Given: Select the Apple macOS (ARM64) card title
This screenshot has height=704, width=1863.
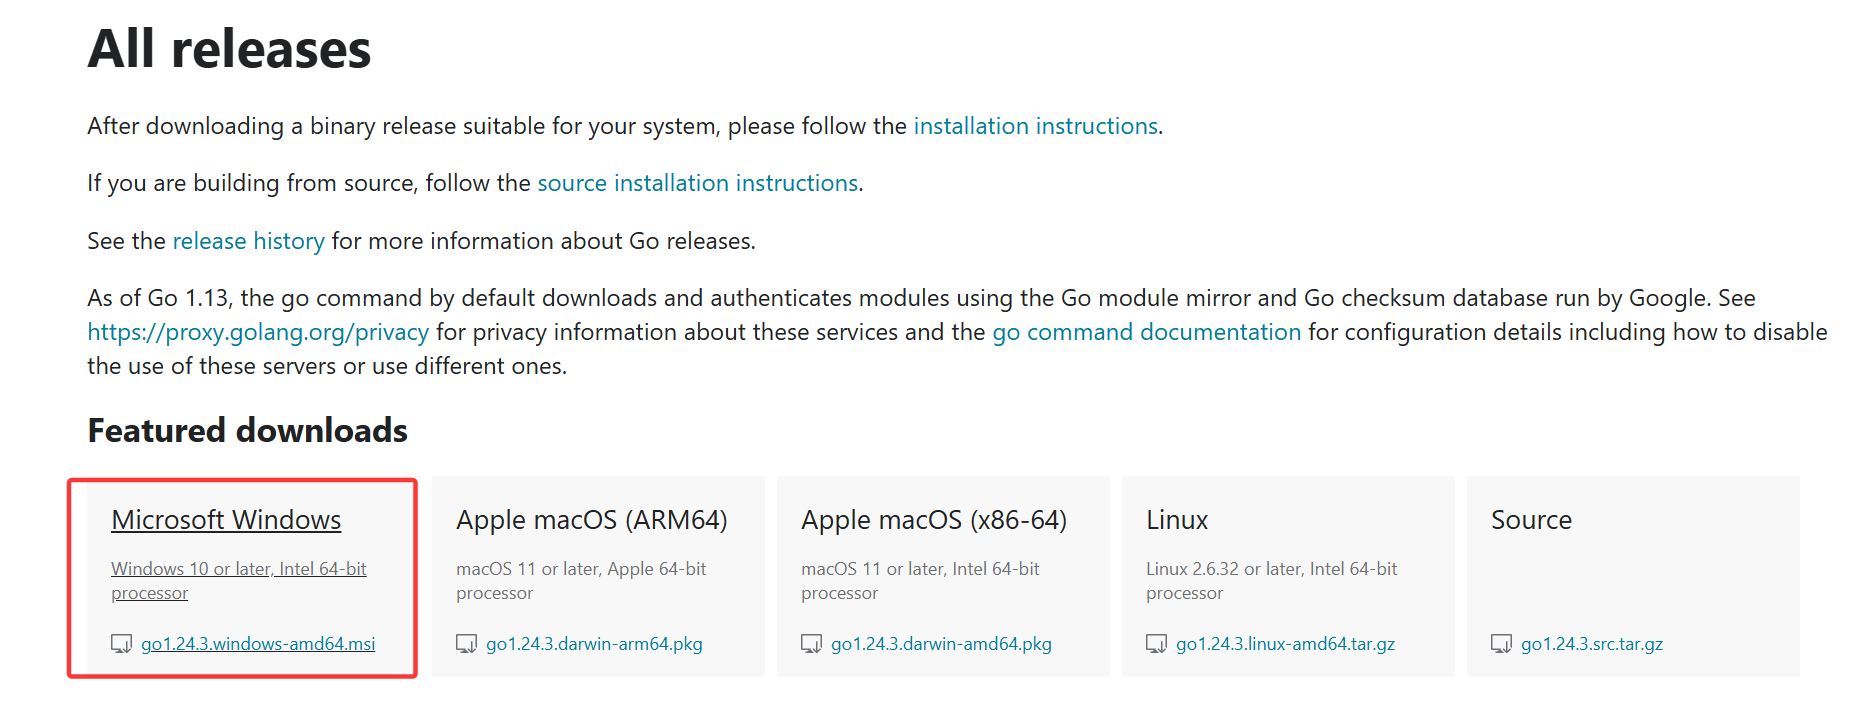Looking at the screenshot, I should (592, 520).
